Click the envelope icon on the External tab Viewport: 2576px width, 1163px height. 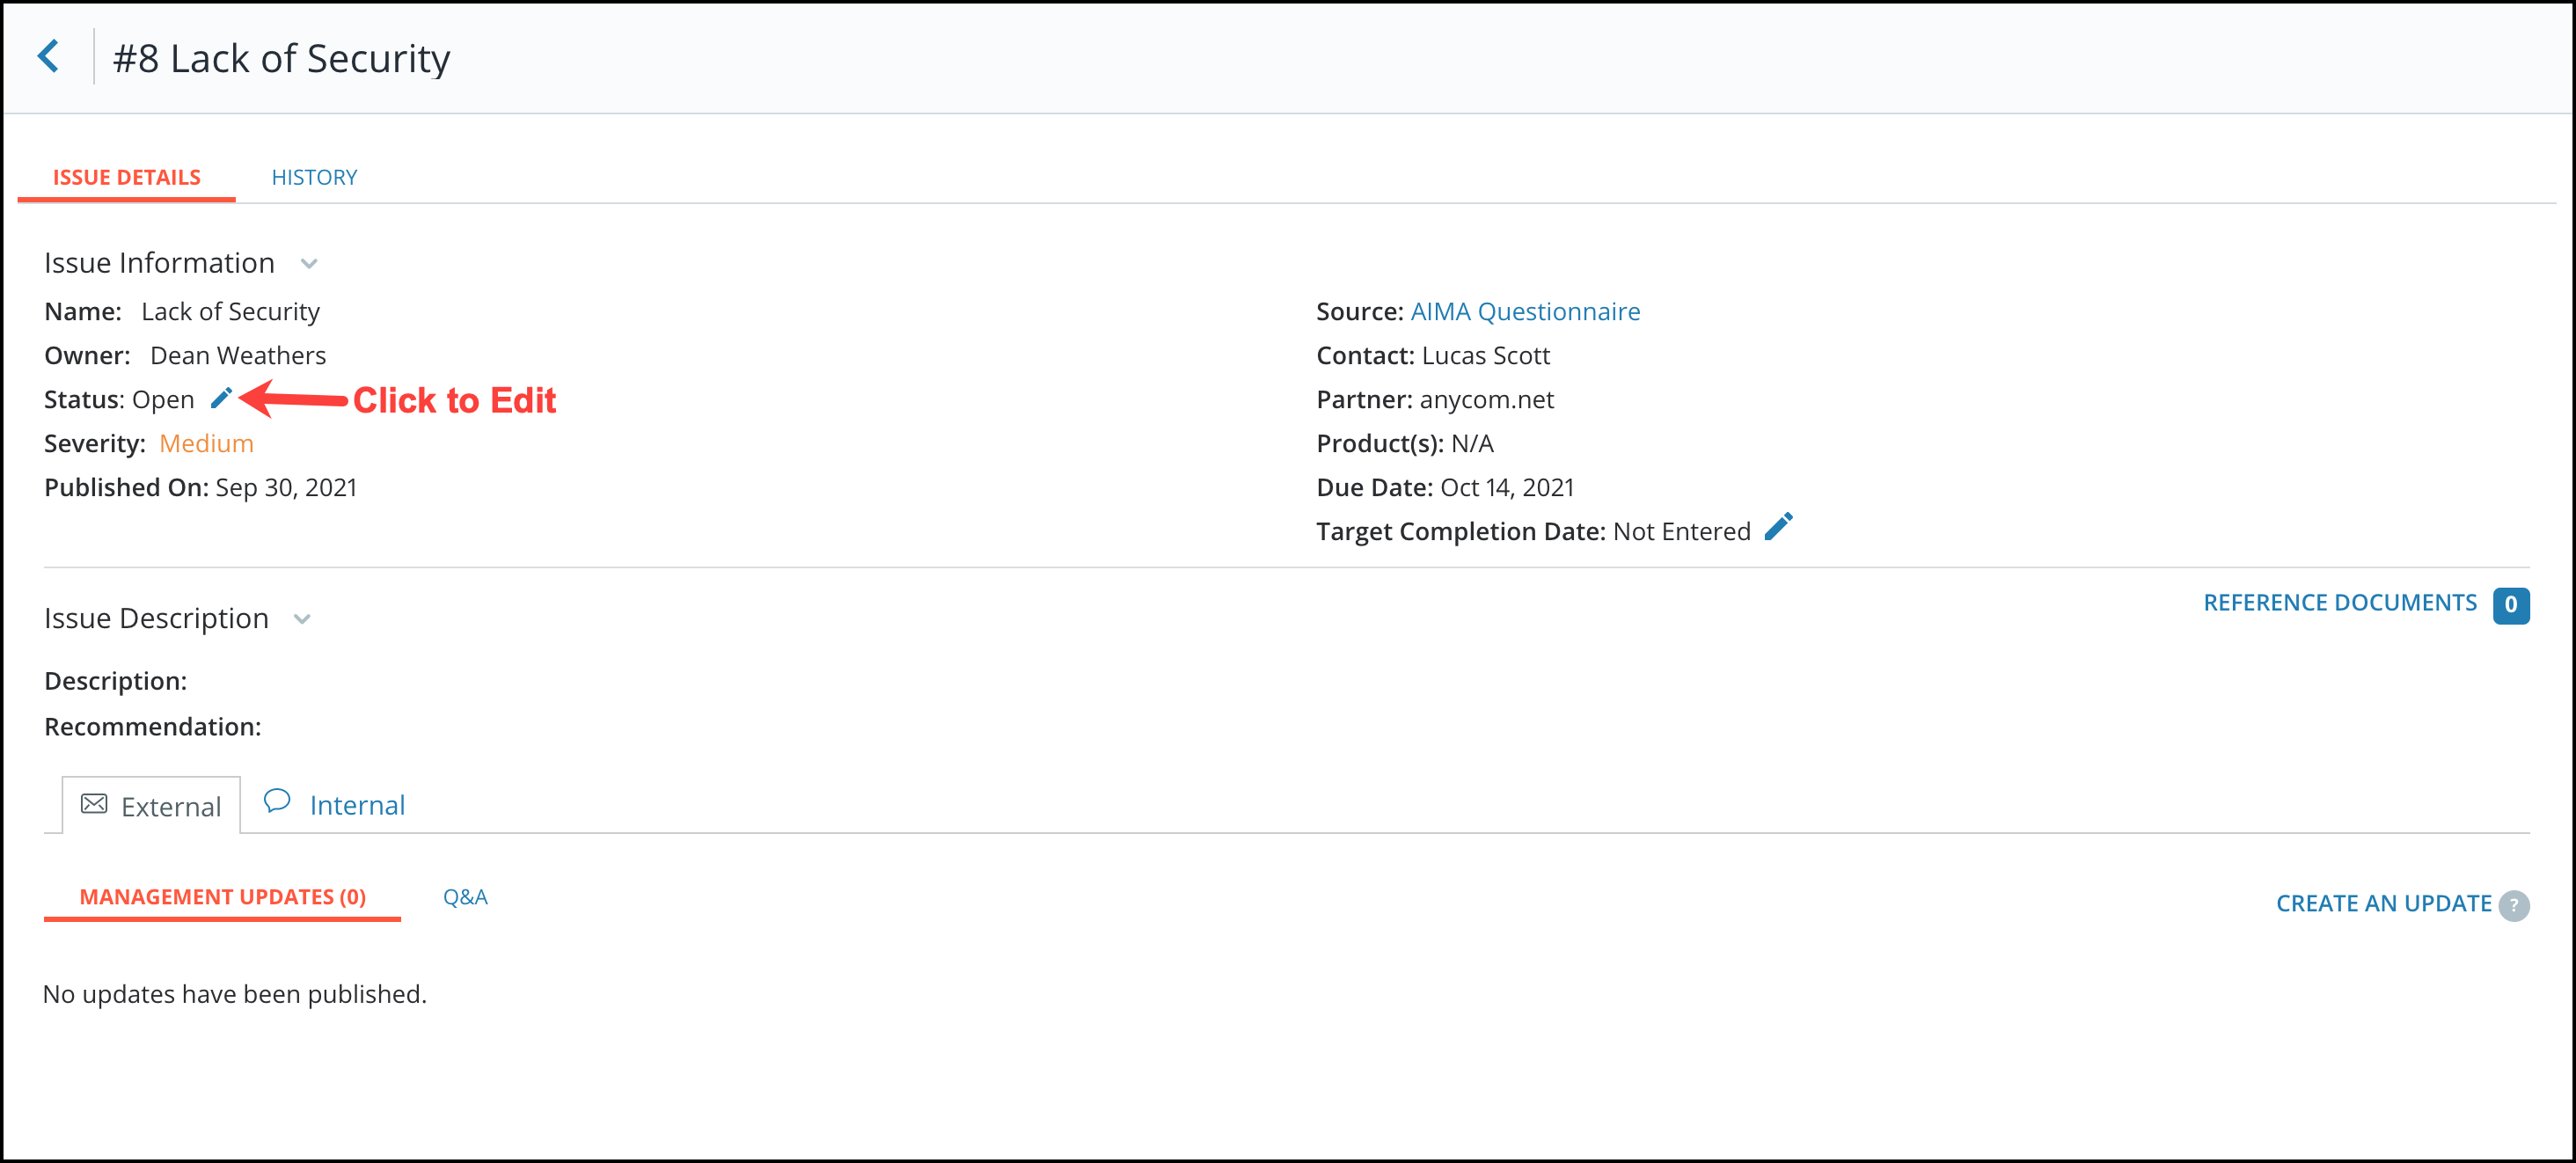click(x=94, y=804)
